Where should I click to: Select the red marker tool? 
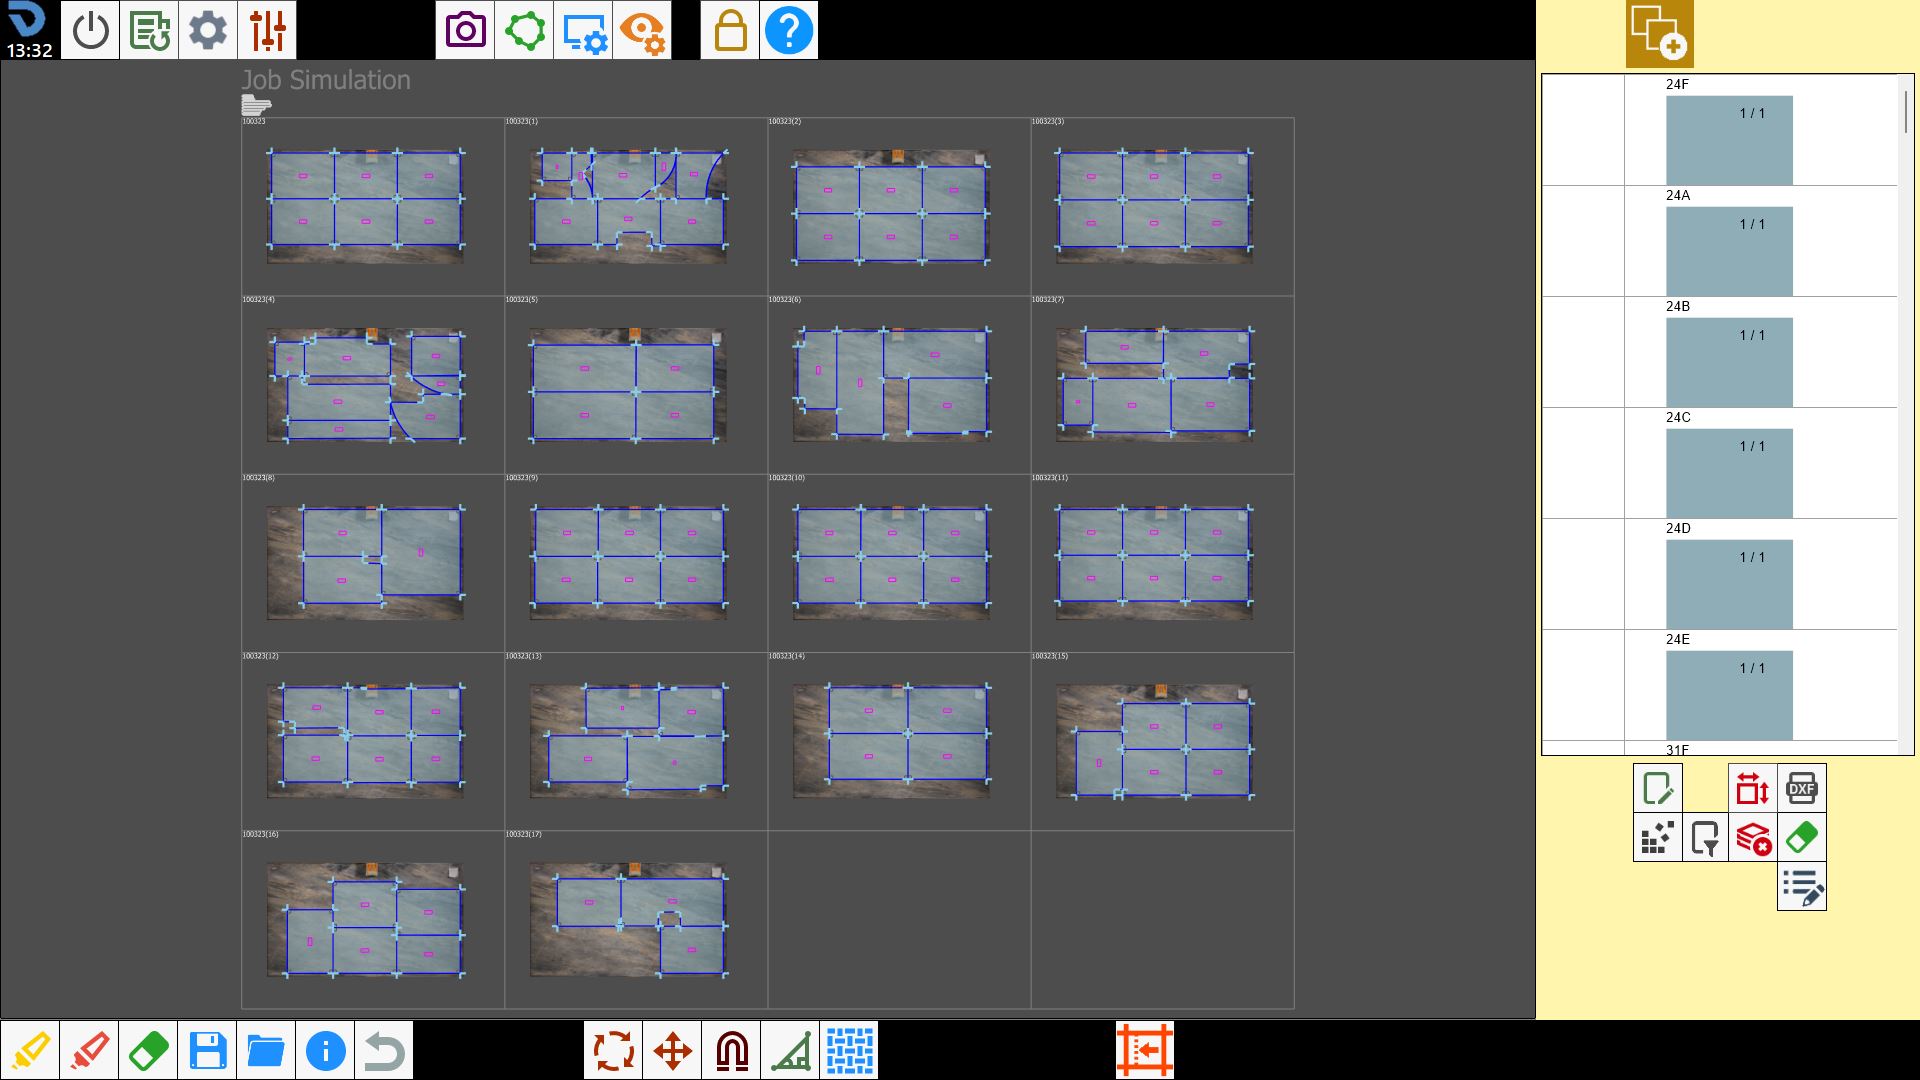pyautogui.click(x=89, y=1050)
